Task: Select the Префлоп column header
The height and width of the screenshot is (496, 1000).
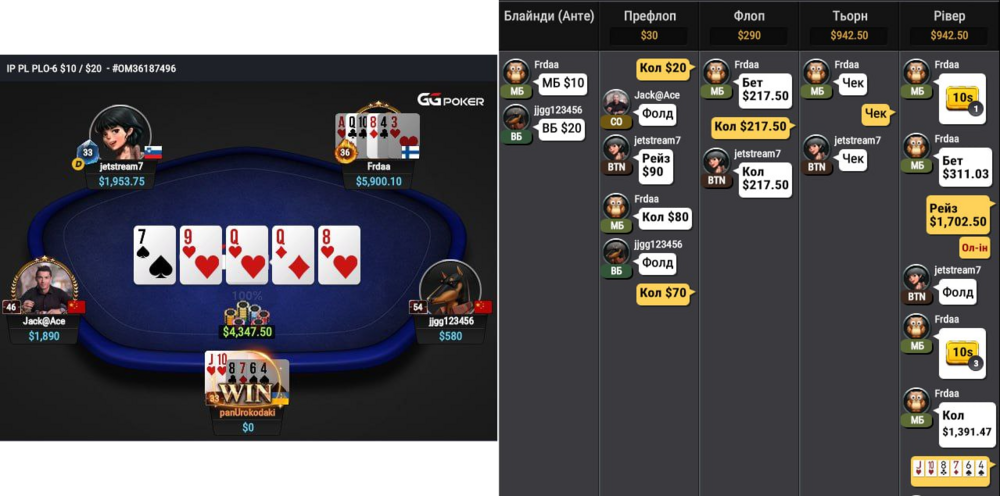Action: [x=649, y=16]
